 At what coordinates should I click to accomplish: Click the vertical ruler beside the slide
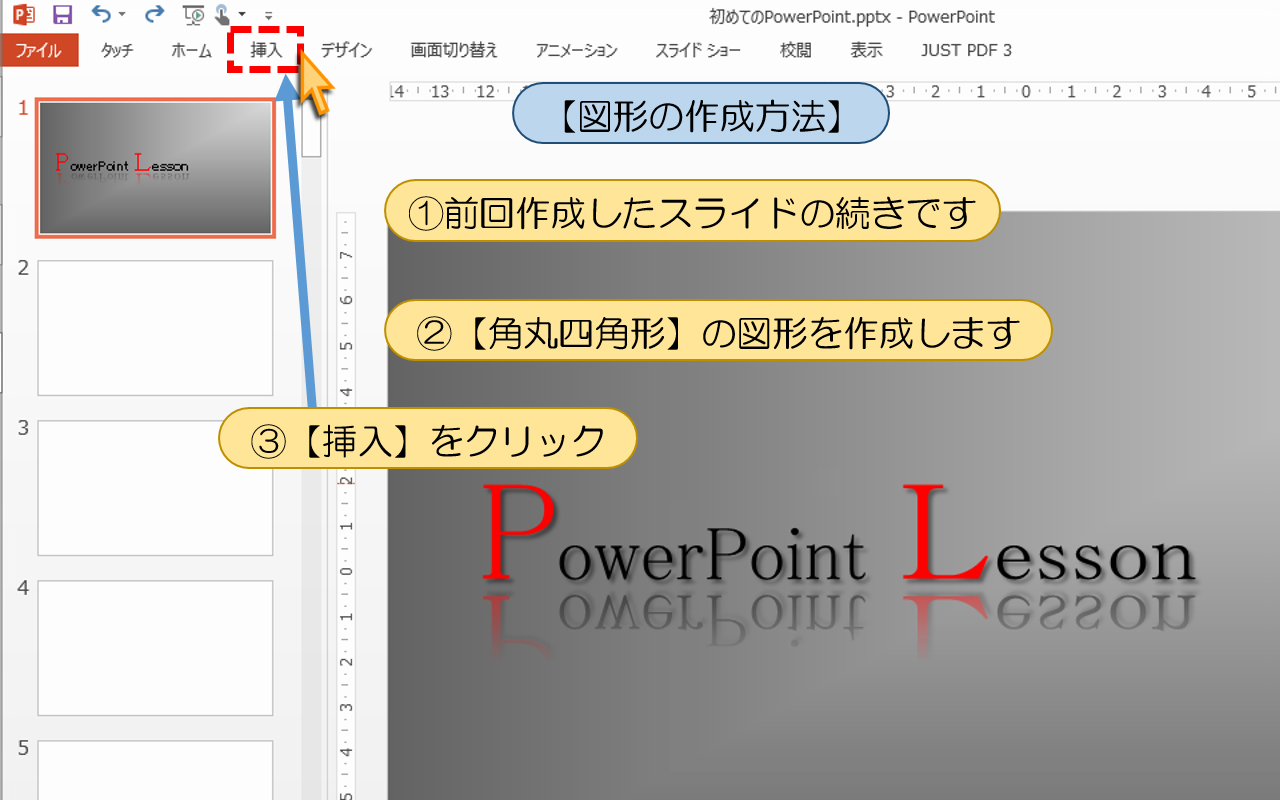click(346, 505)
